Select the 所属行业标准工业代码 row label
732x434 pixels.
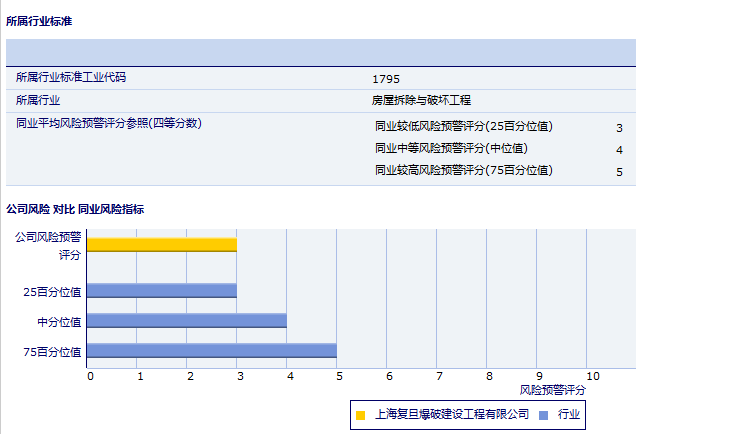[x=71, y=77]
